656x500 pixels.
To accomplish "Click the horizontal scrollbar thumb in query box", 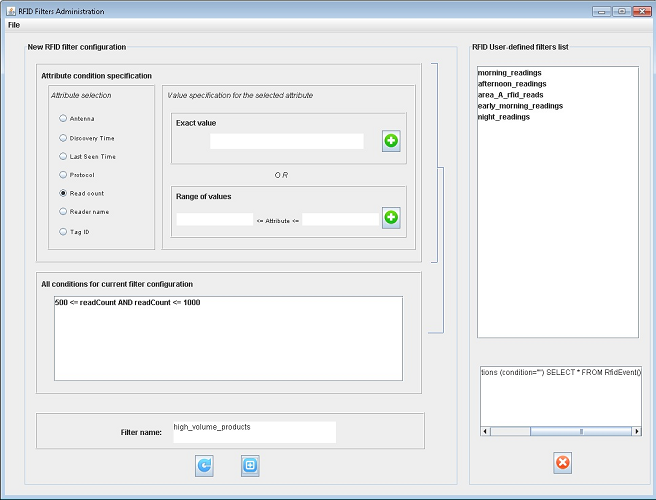I will [x=581, y=431].
